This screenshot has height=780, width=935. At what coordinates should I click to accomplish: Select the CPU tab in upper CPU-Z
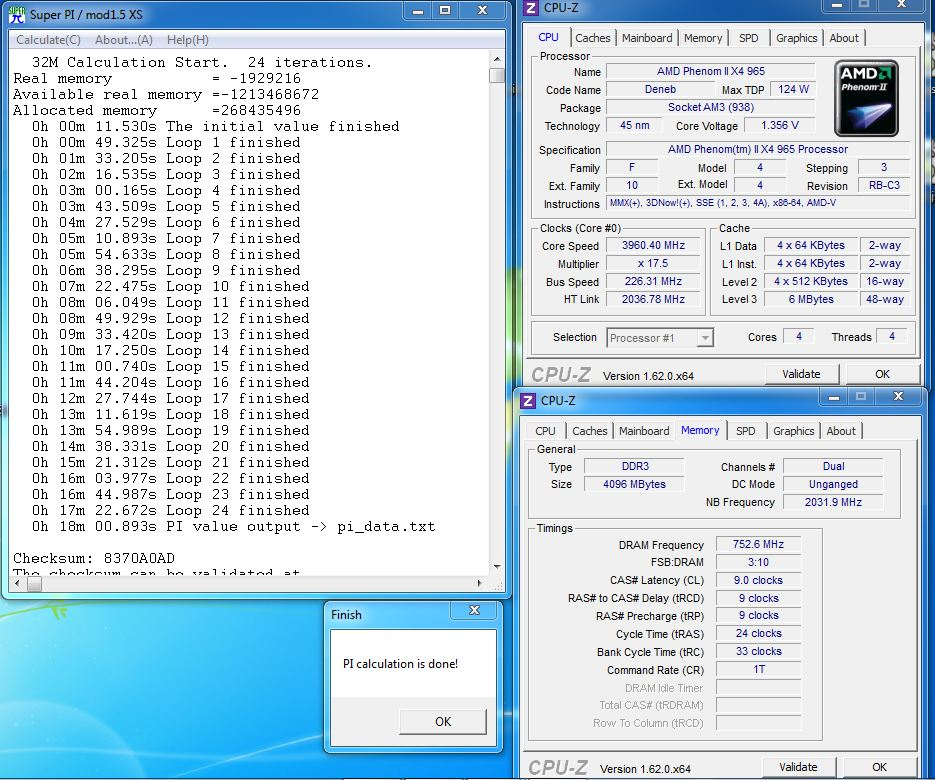[549, 37]
